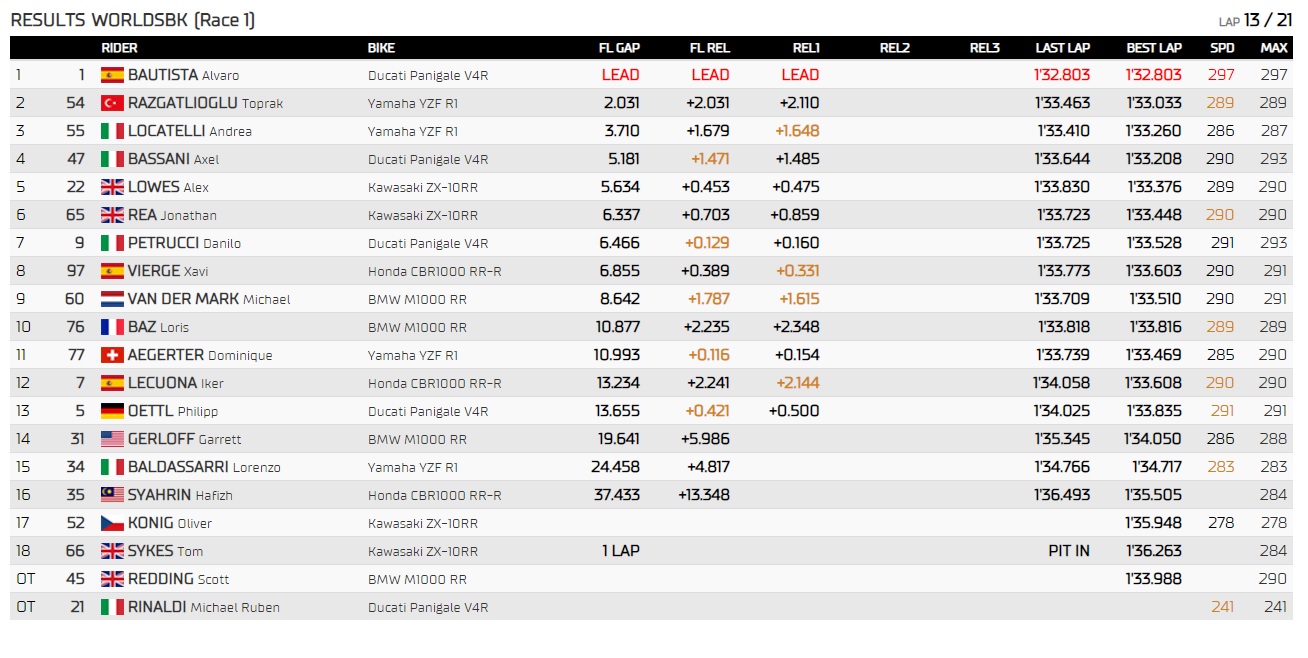Click Syahrin's FL REL value +13.348
The width and height of the screenshot is (1308, 658).
click(x=704, y=495)
